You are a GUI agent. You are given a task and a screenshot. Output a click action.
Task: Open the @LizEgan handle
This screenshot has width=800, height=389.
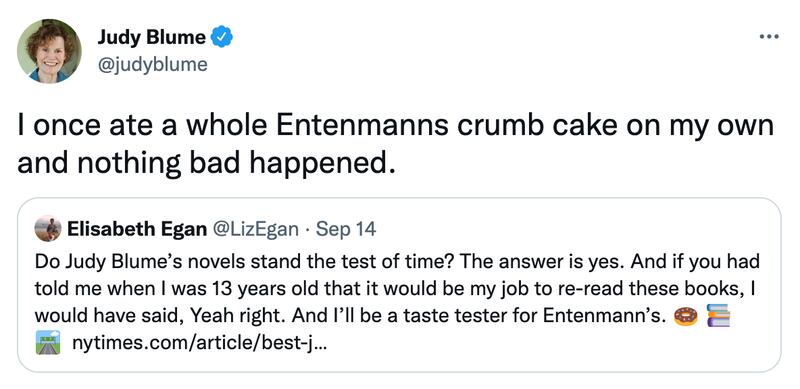pyautogui.click(x=255, y=230)
